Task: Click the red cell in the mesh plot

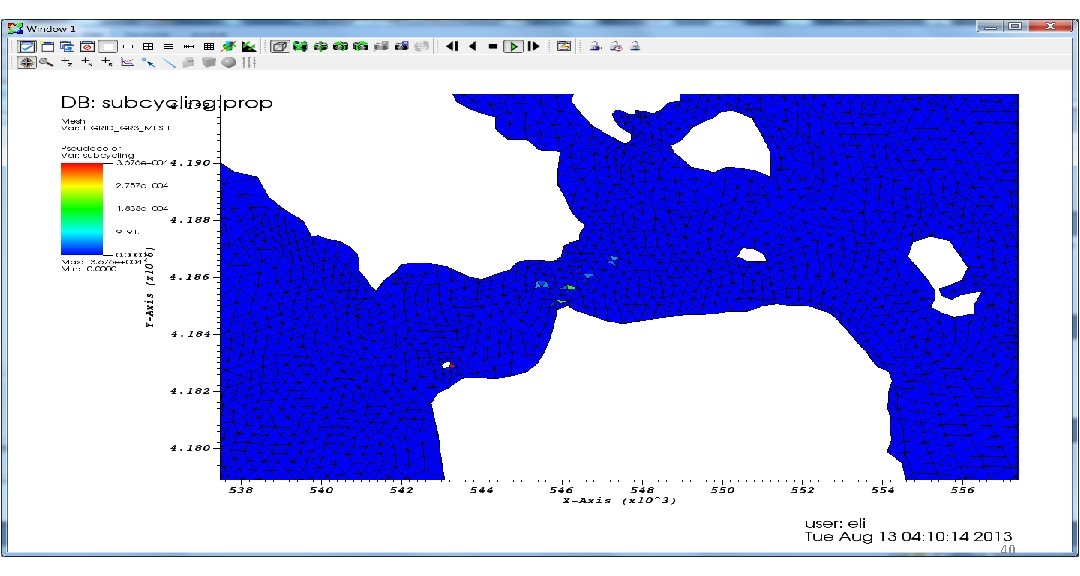Action: coord(451,365)
